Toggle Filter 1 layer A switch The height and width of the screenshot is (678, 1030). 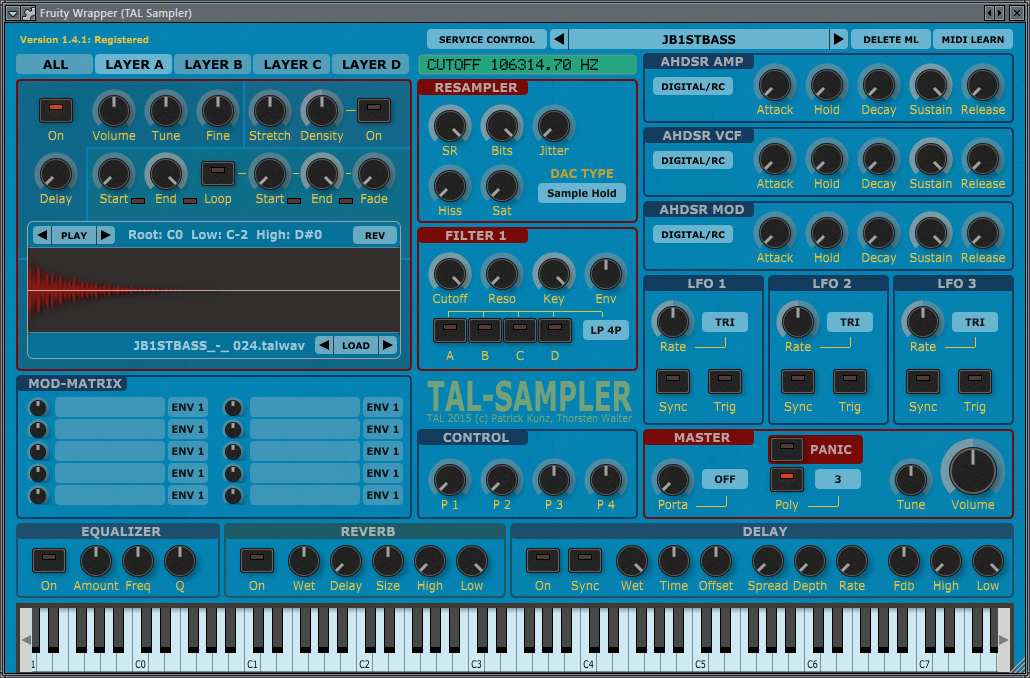pyautogui.click(x=450, y=330)
